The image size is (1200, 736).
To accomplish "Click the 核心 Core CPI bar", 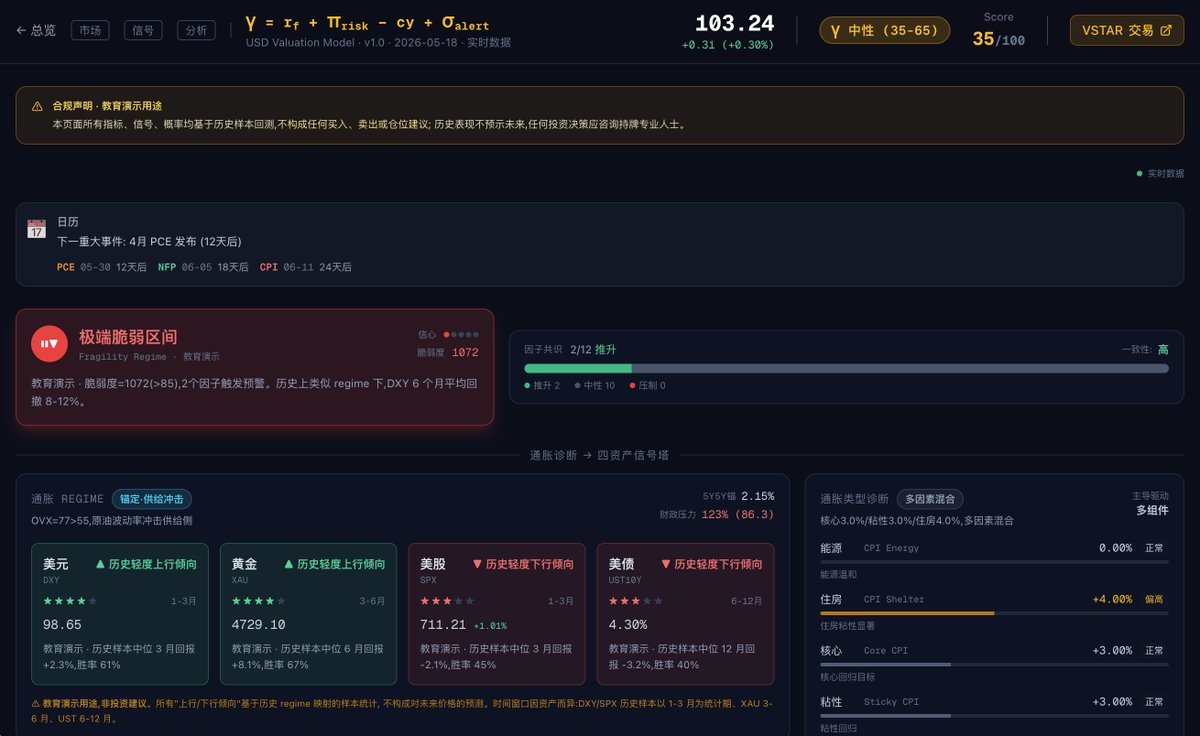I will click(x=994, y=664).
